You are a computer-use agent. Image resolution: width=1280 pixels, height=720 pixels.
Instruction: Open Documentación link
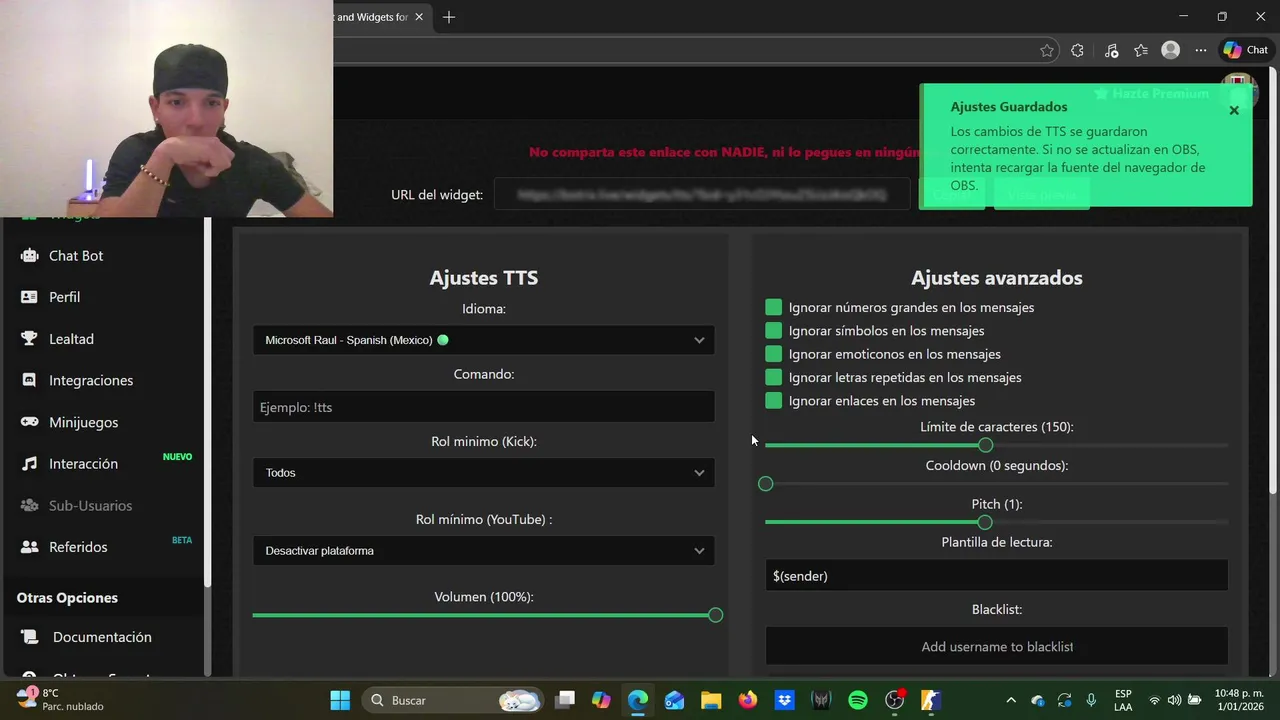coord(102,637)
